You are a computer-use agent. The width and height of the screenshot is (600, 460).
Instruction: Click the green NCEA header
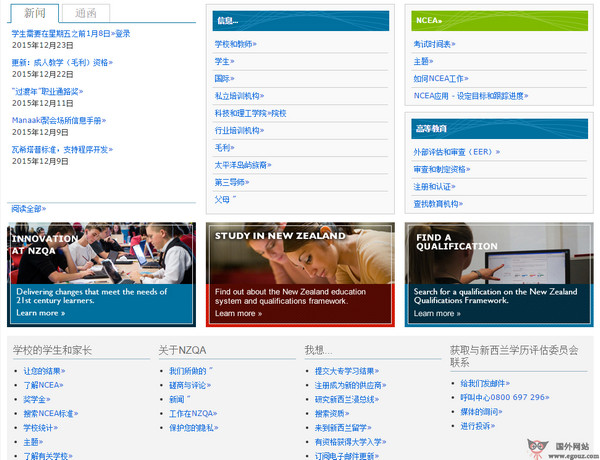coord(500,21)
